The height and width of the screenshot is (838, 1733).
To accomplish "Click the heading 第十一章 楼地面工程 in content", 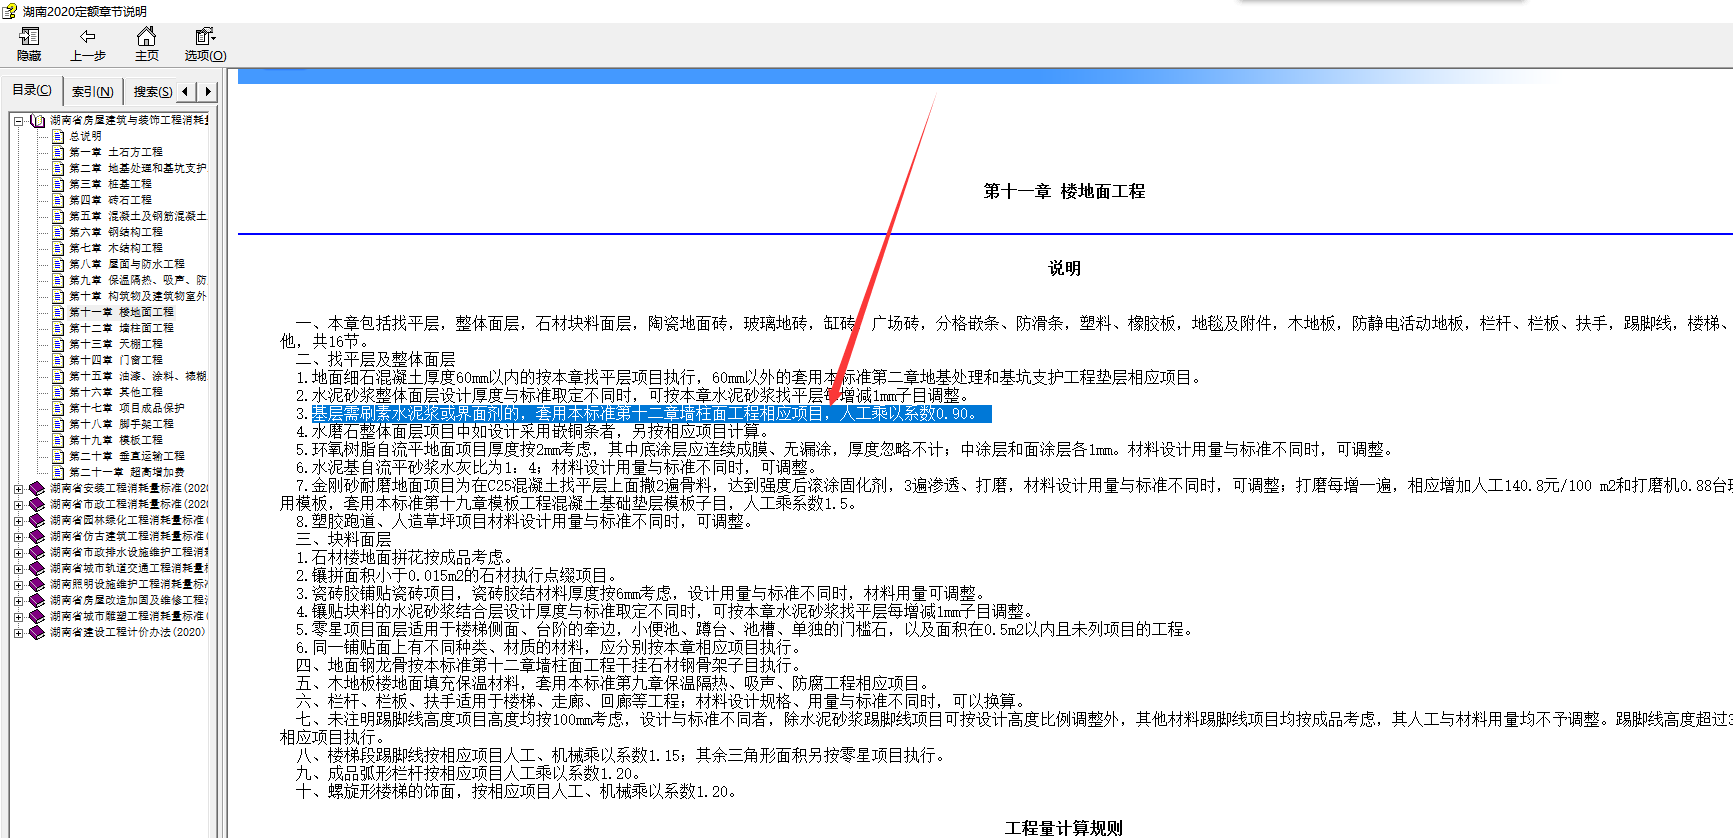I will pyautogui.click(x=1064, y=191).
